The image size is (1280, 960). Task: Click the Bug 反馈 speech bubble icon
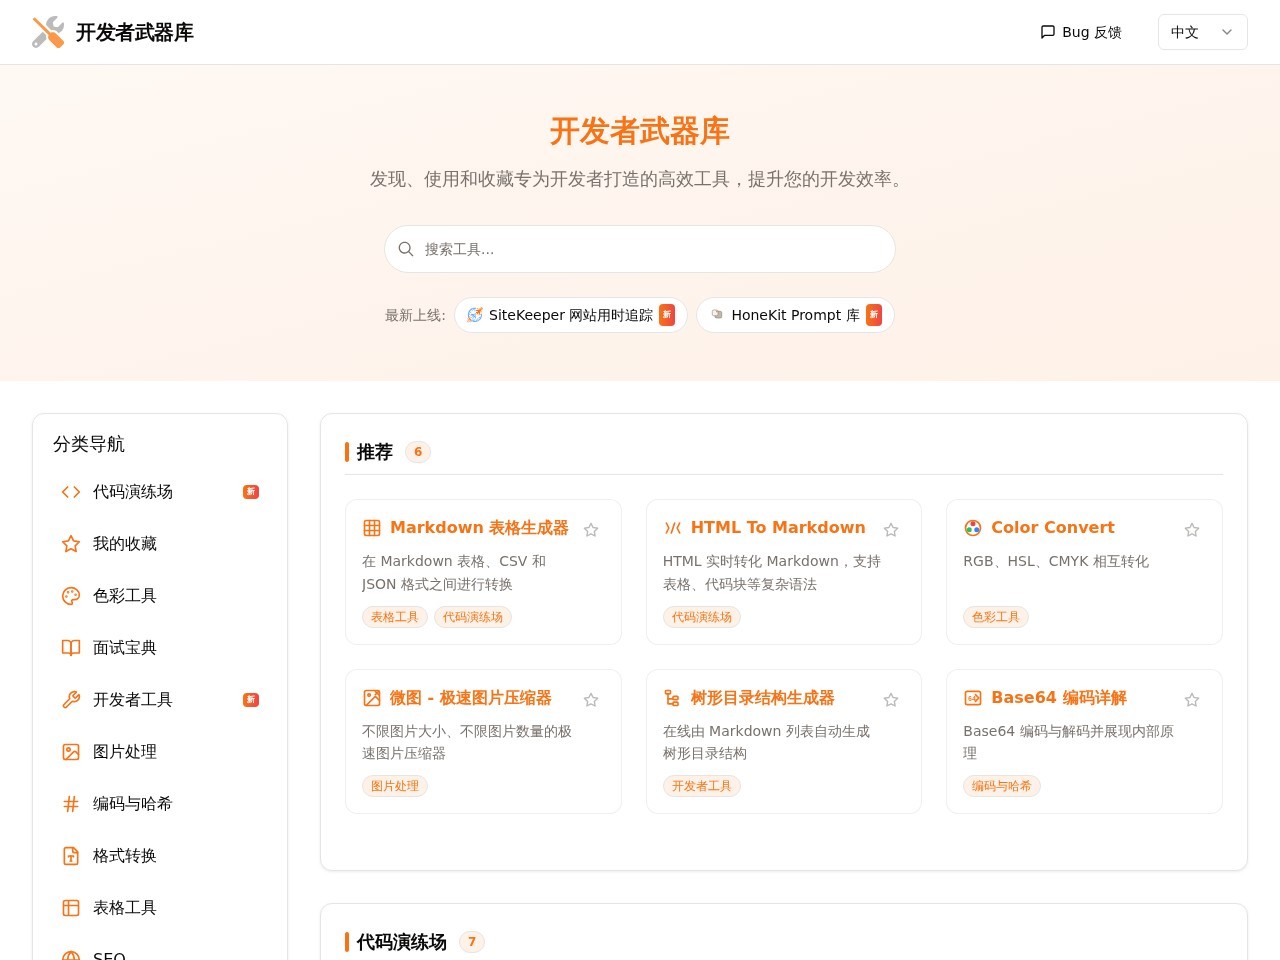[1048, 32]
